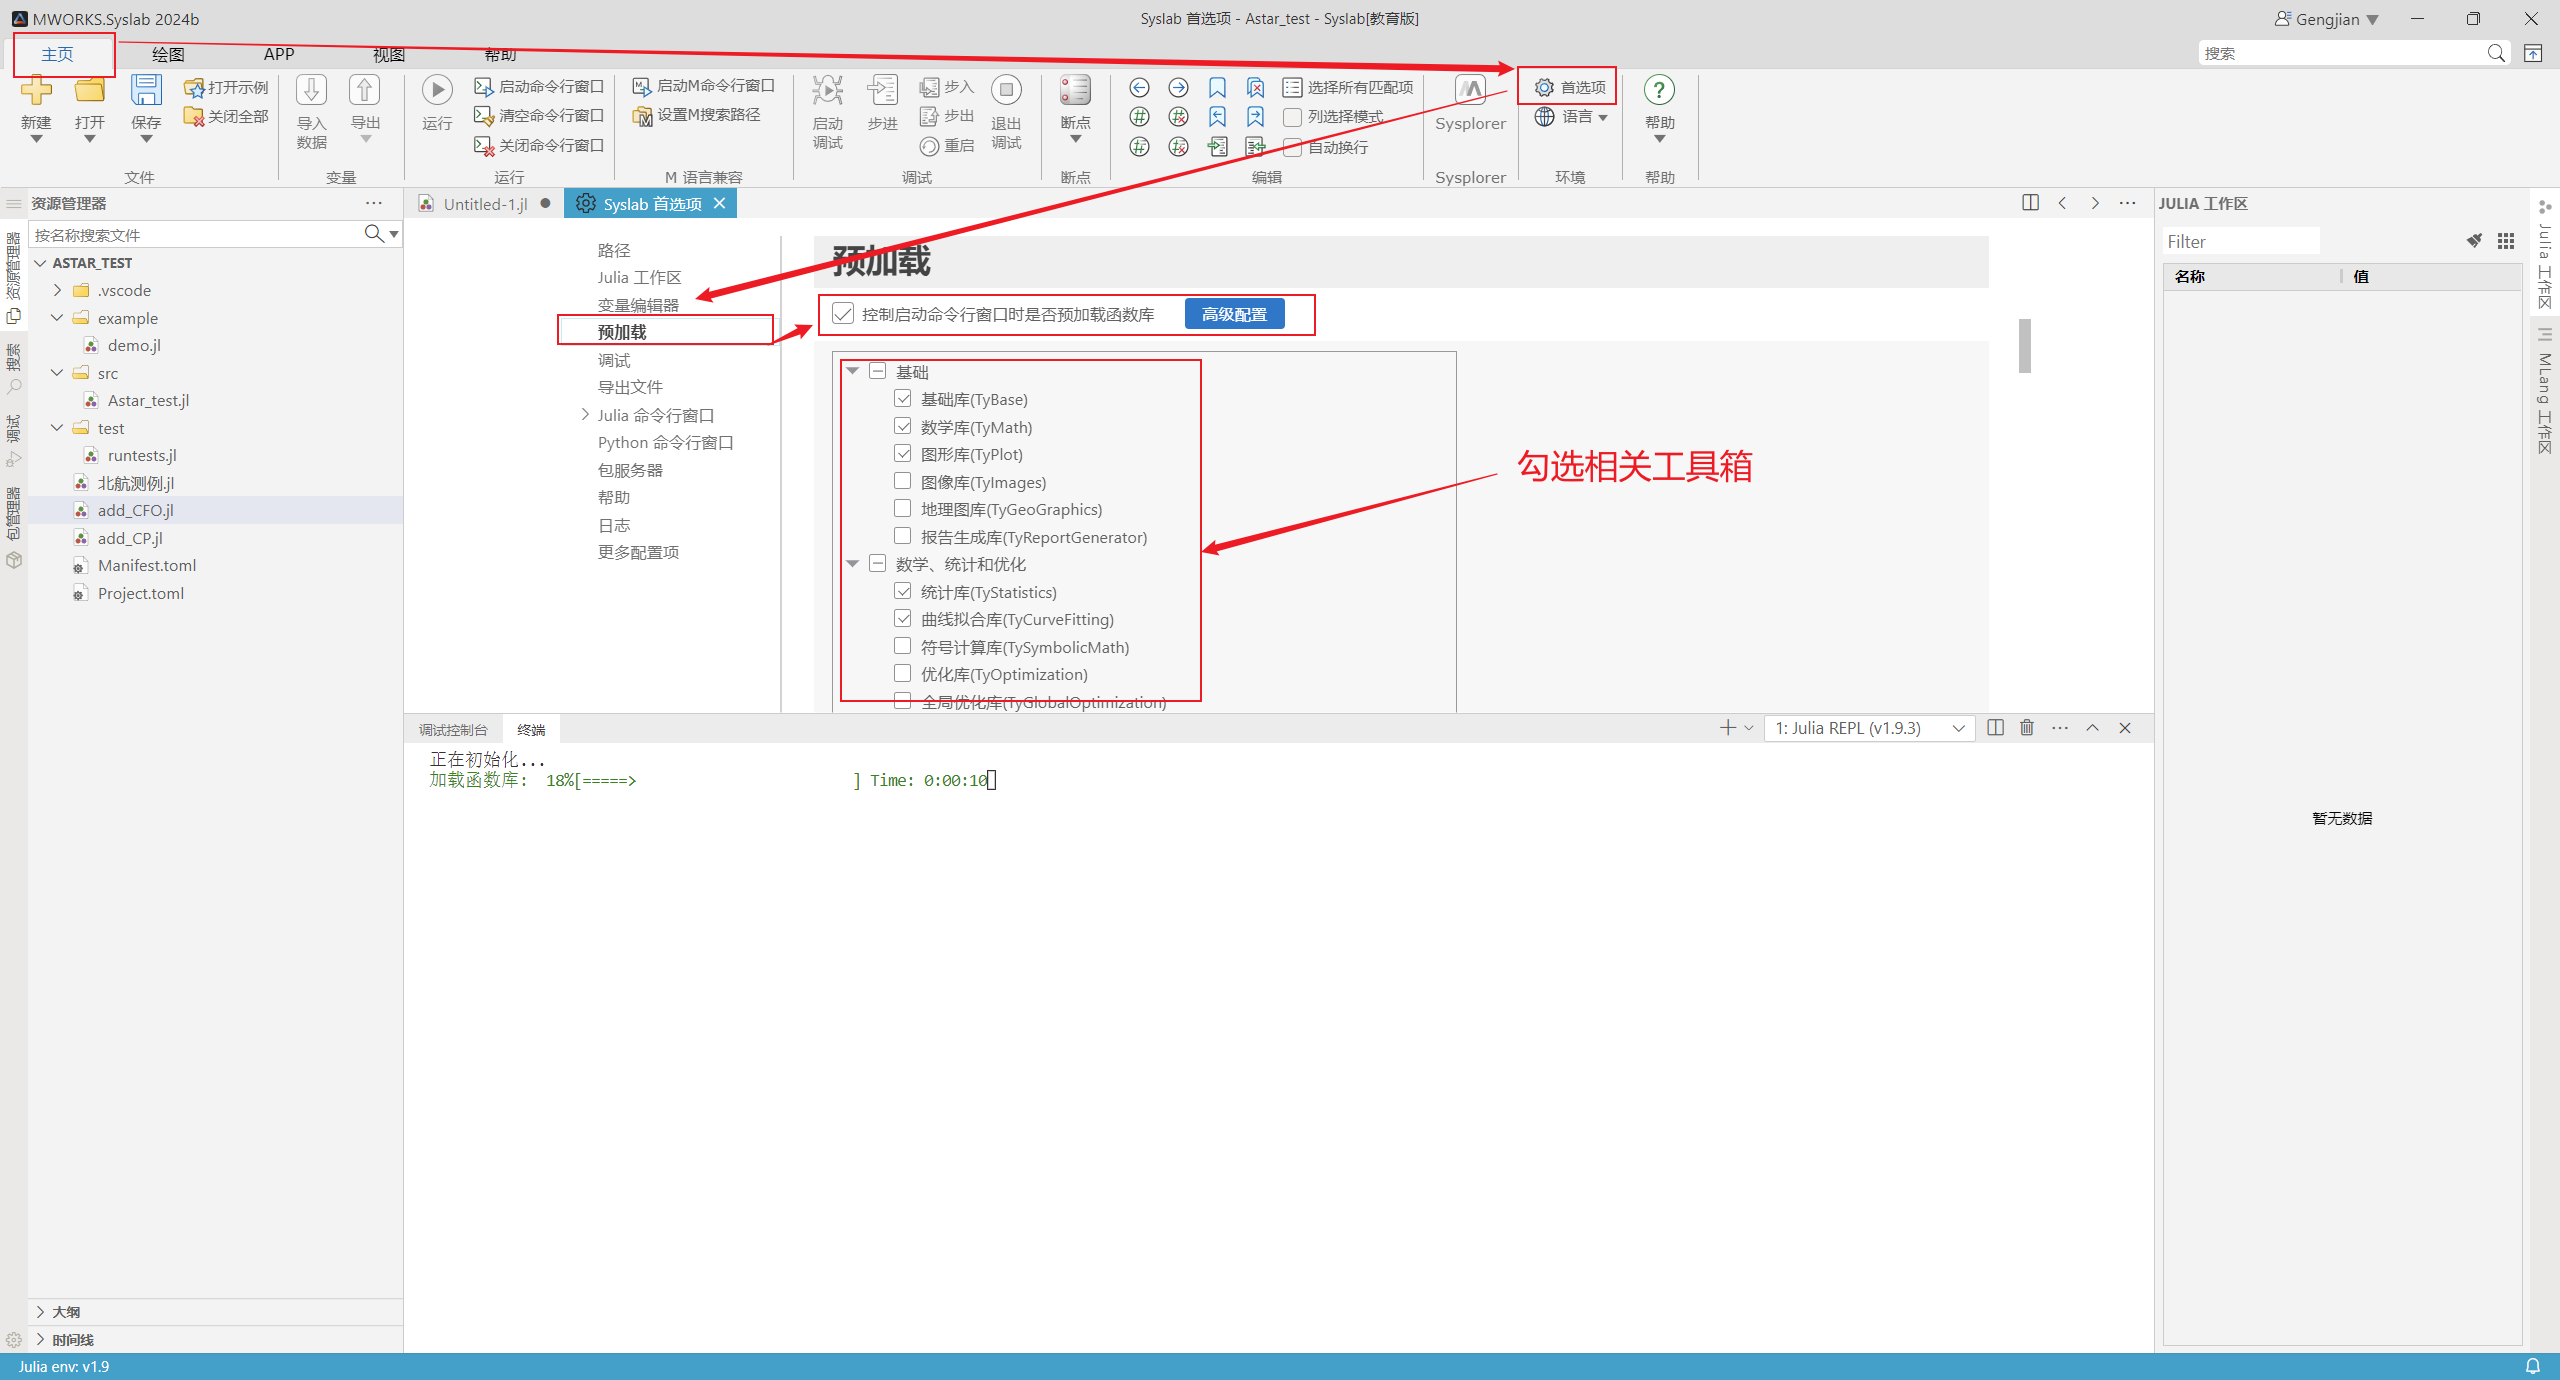Image resolution: width=2560 pixels, height=1380 pixels.
Task: Click the Filter field in Julia workspace
Action: tap(2240, 241)
